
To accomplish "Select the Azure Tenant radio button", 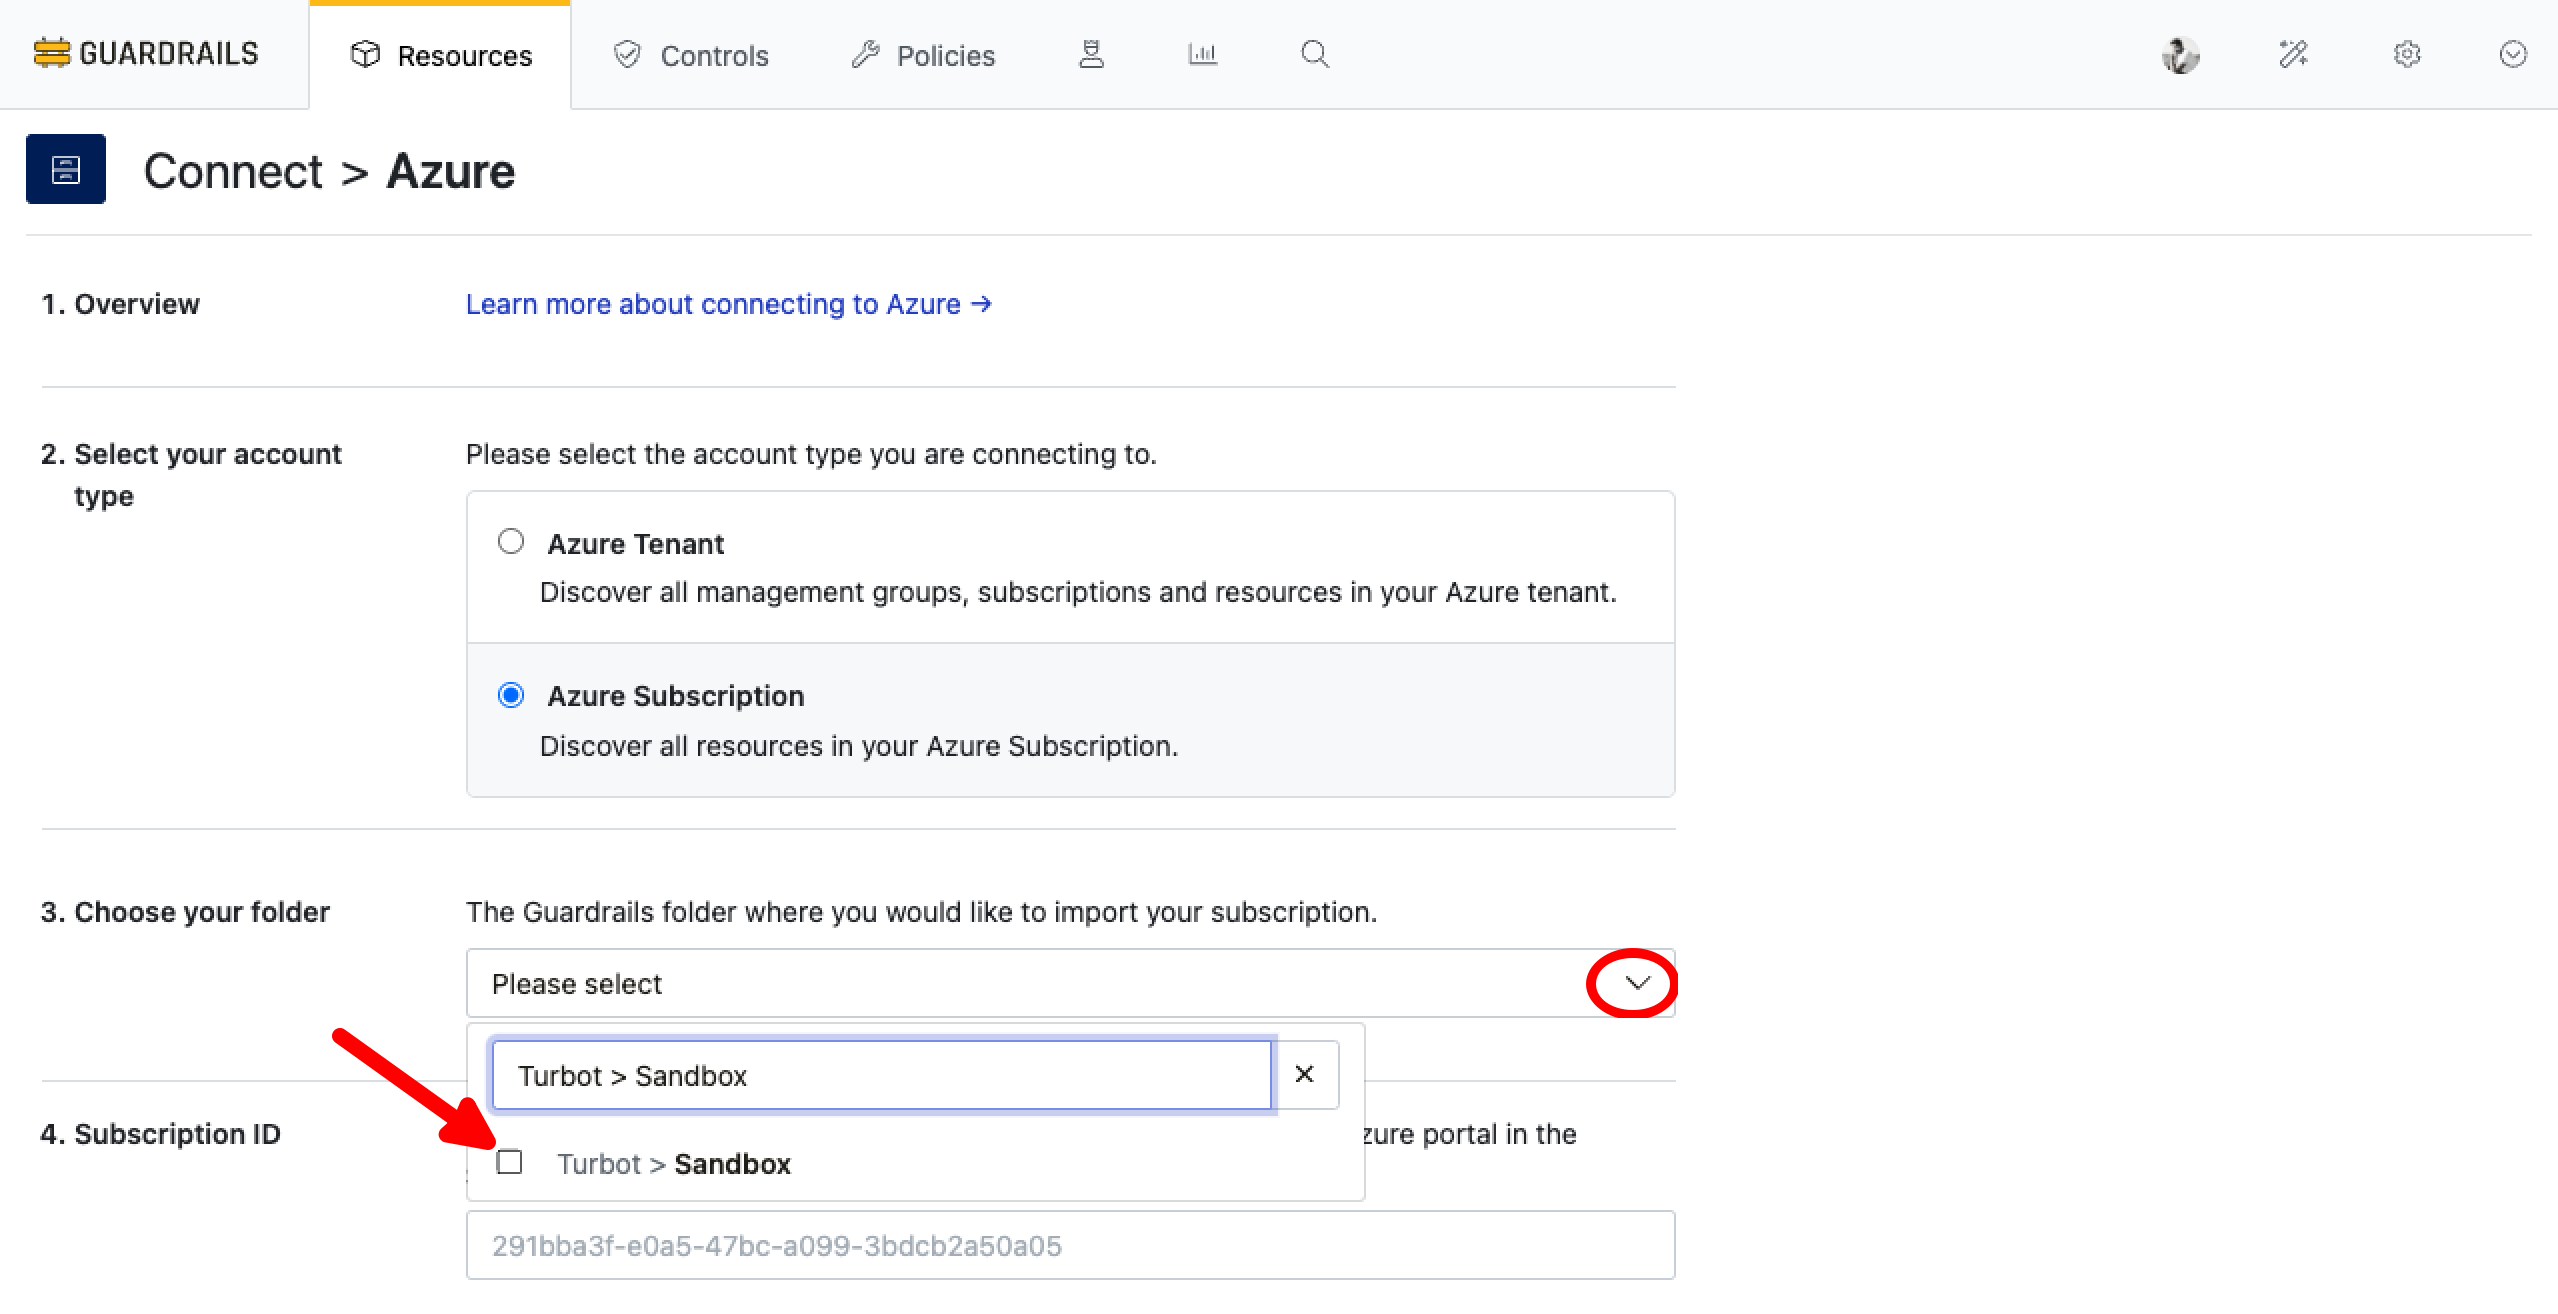I will pos(511,542).
